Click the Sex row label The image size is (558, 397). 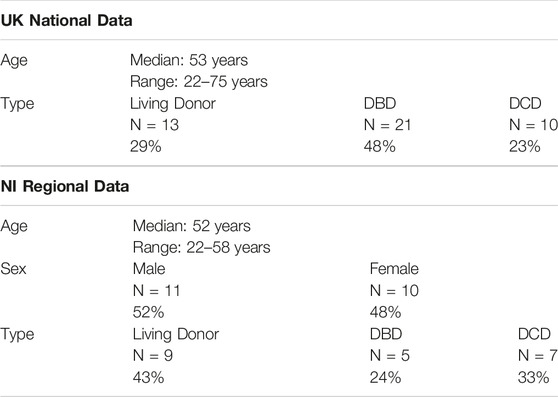coord(13,269)
